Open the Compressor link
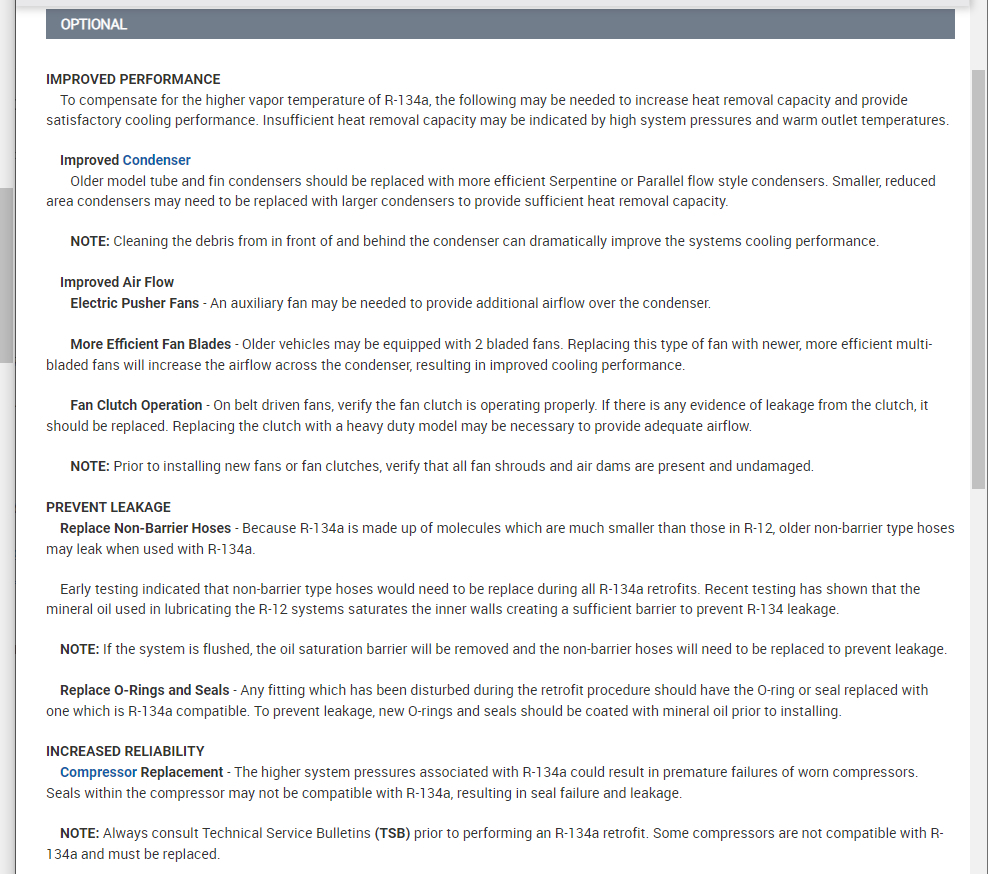The width and height of the screenshot is (988, 874). 99,772
